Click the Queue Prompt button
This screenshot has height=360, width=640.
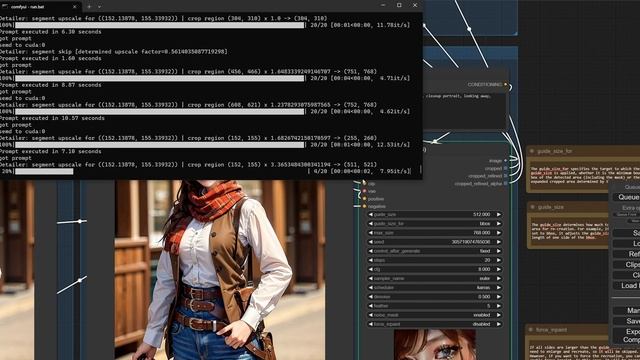(x=627, y=197)
